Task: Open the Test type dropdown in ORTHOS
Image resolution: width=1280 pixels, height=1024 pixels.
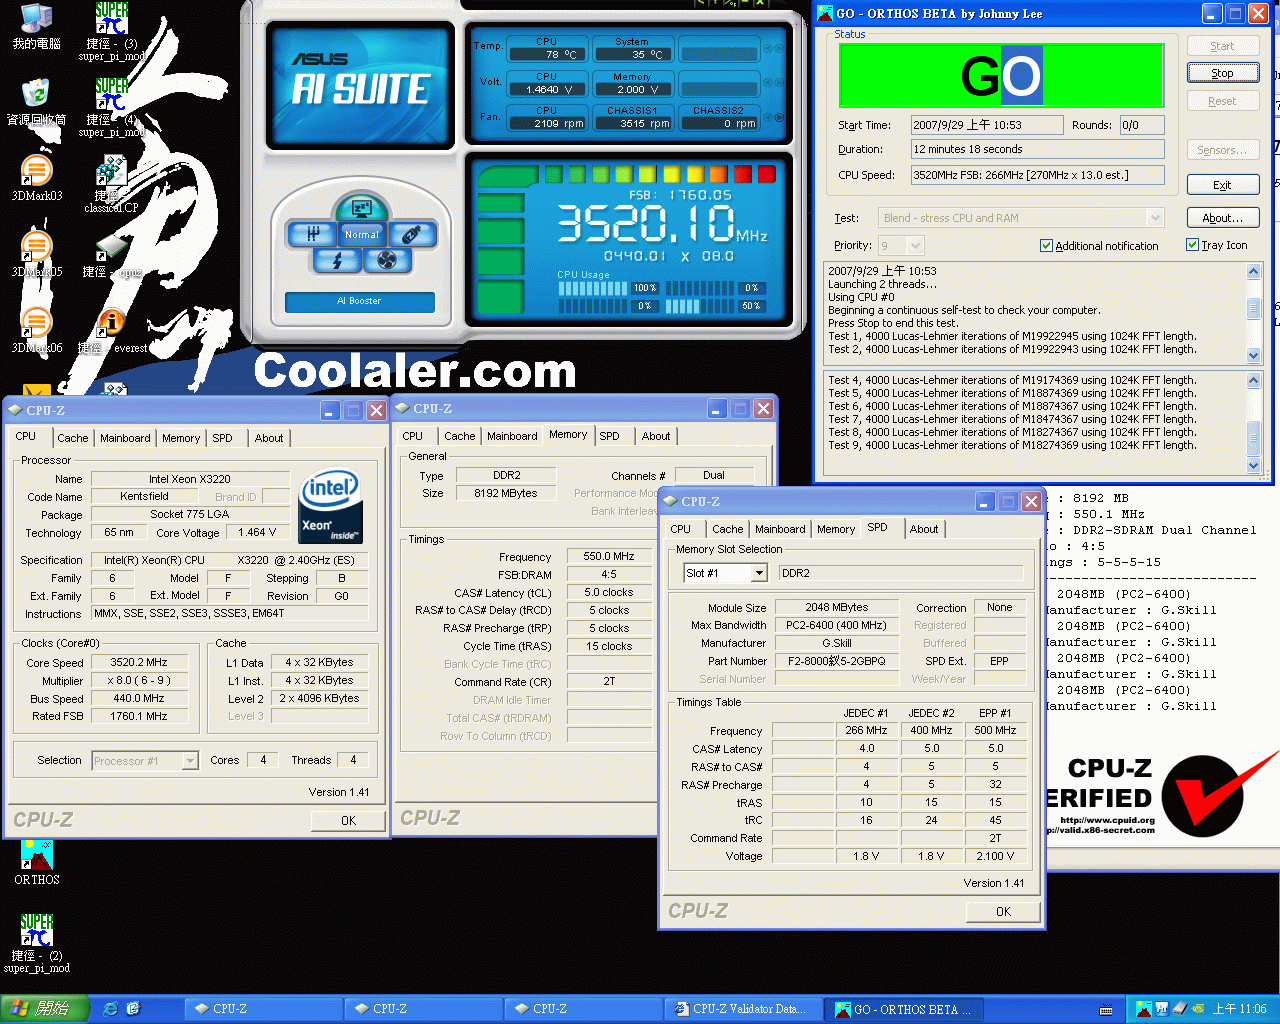Action: pos(1155,218)
